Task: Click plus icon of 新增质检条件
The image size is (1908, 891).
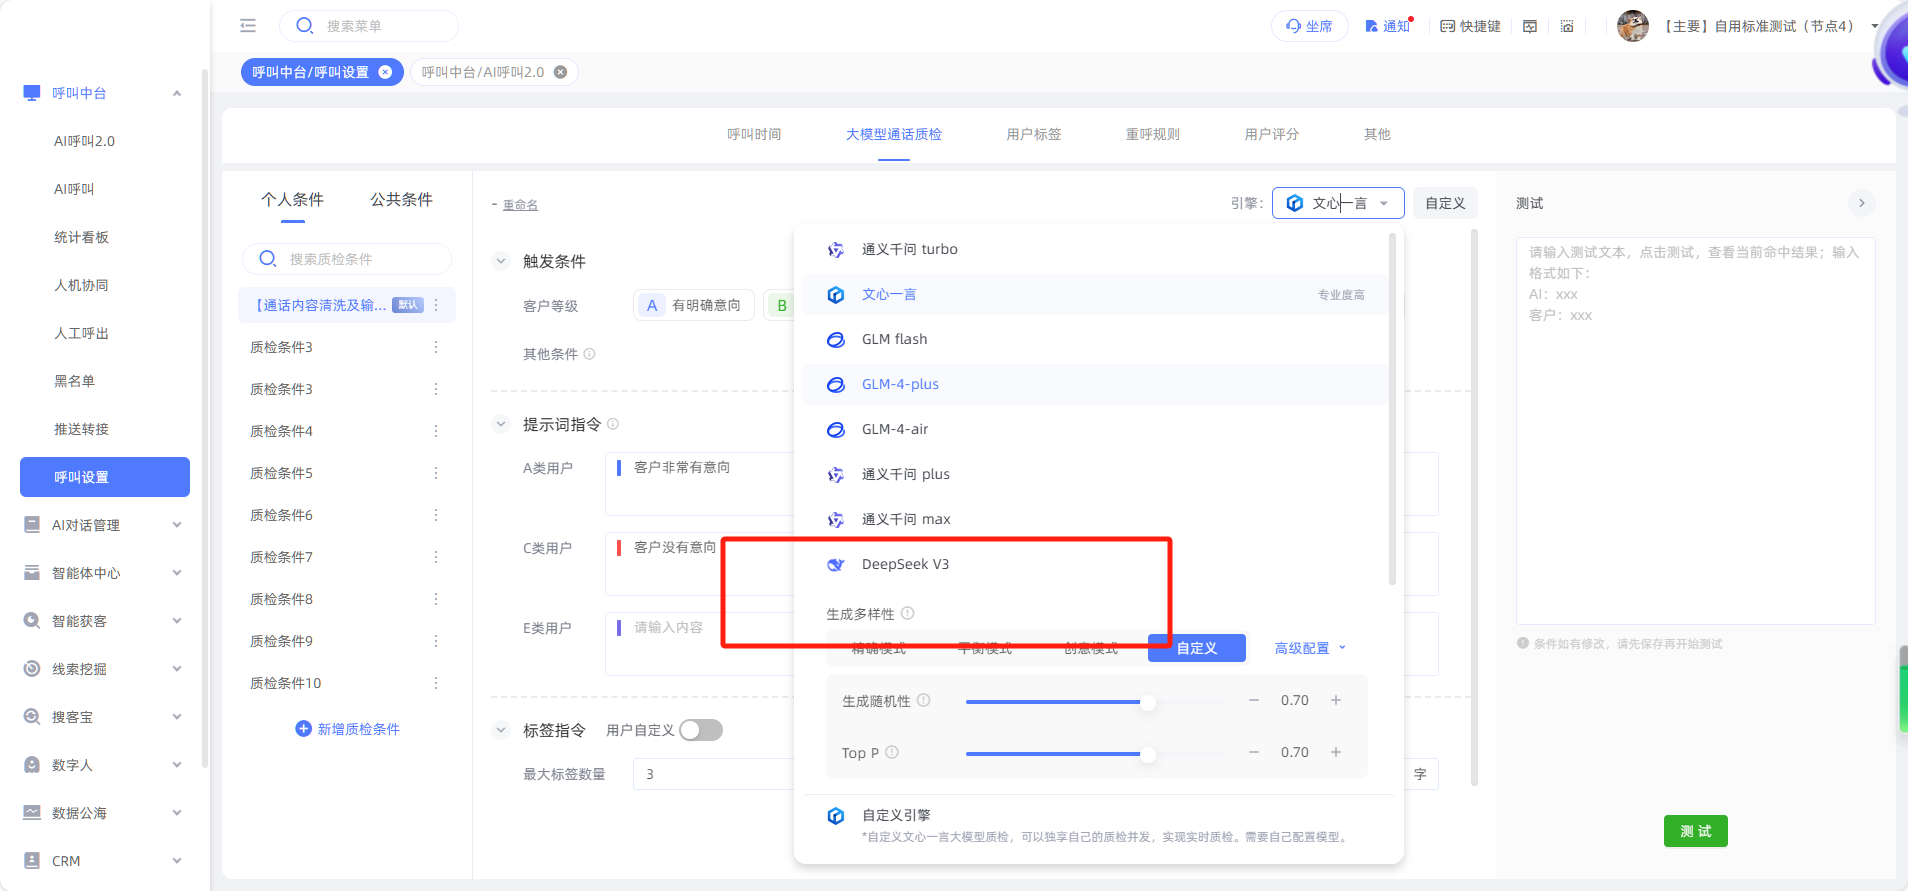Action: pos(304,729)
